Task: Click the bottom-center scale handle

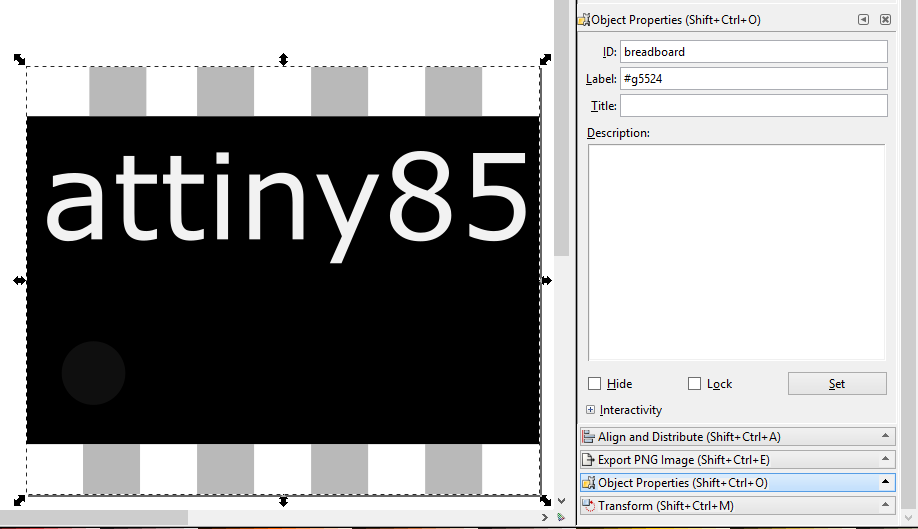Action: 283,501
